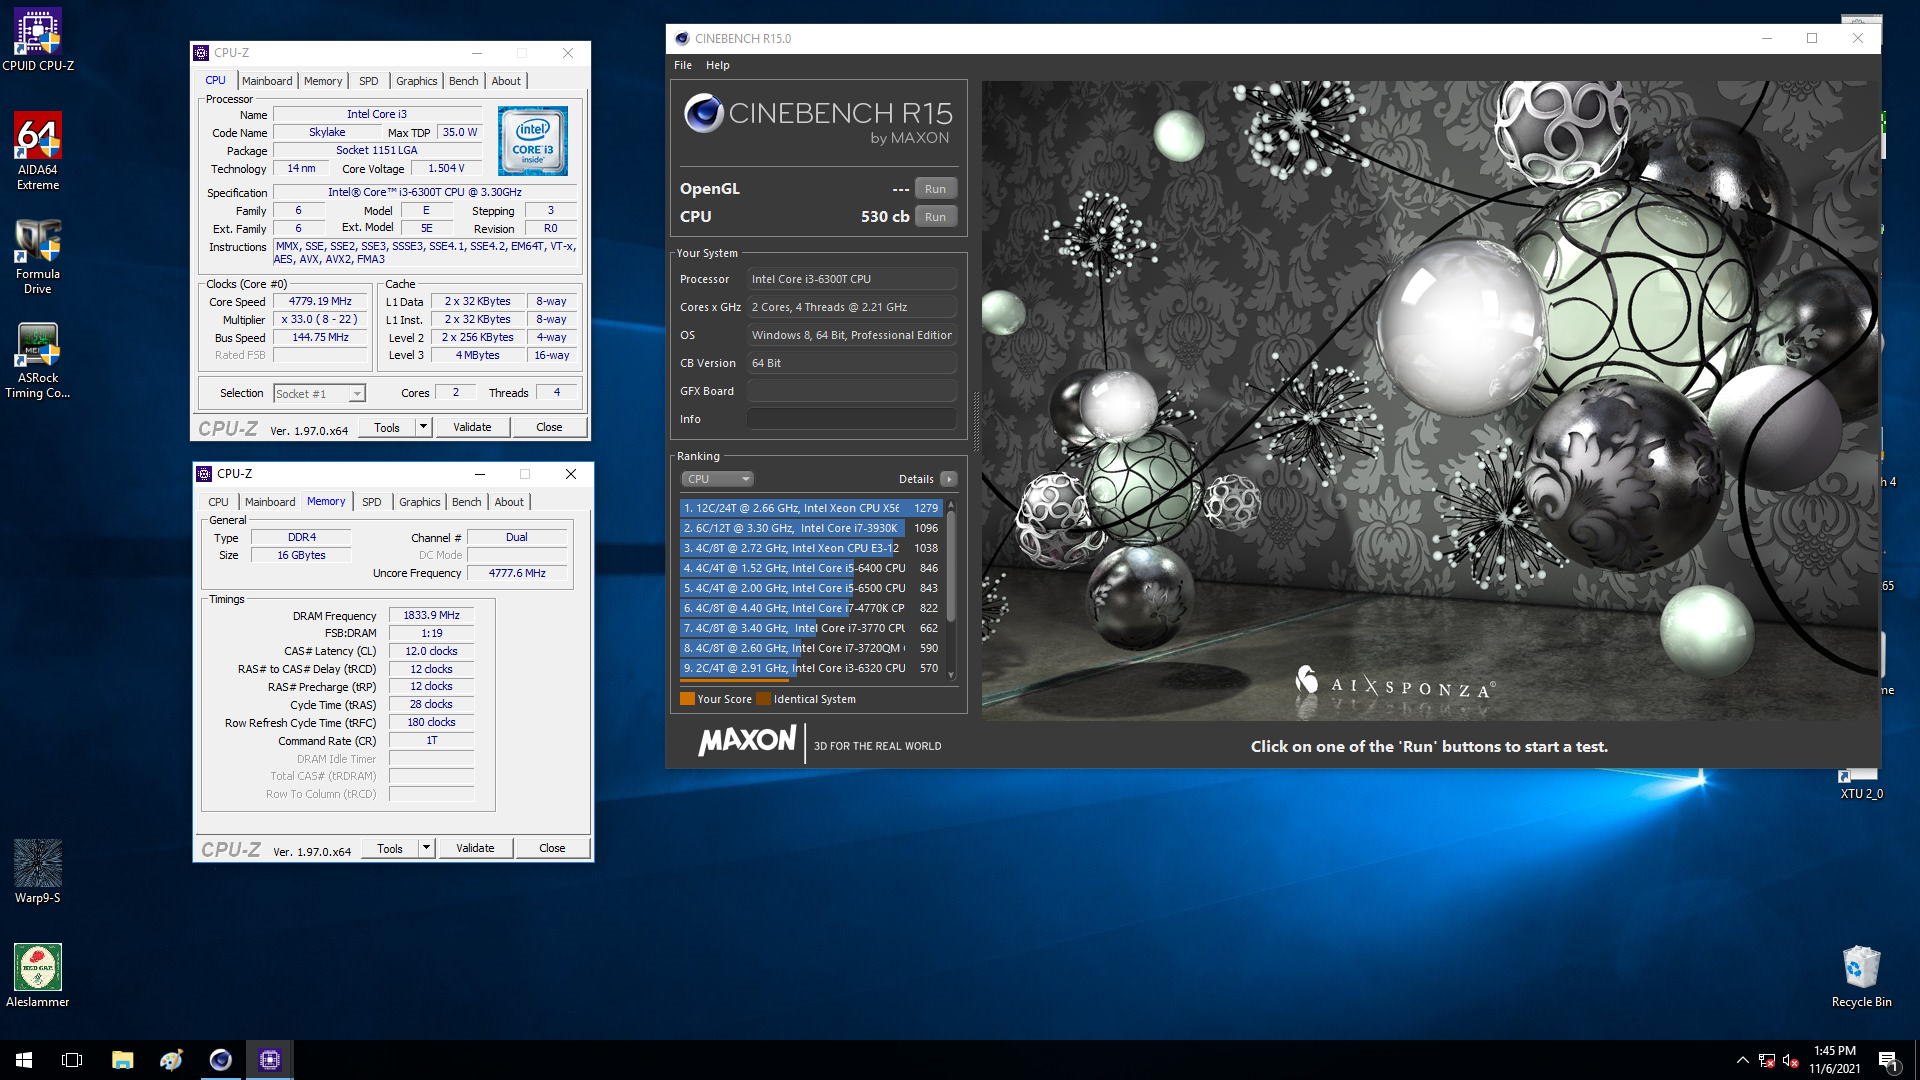This screenshot has width=1920, height=1080.
Task: Click the Cinebench R15 logo
Action: [x=818, y=120]
